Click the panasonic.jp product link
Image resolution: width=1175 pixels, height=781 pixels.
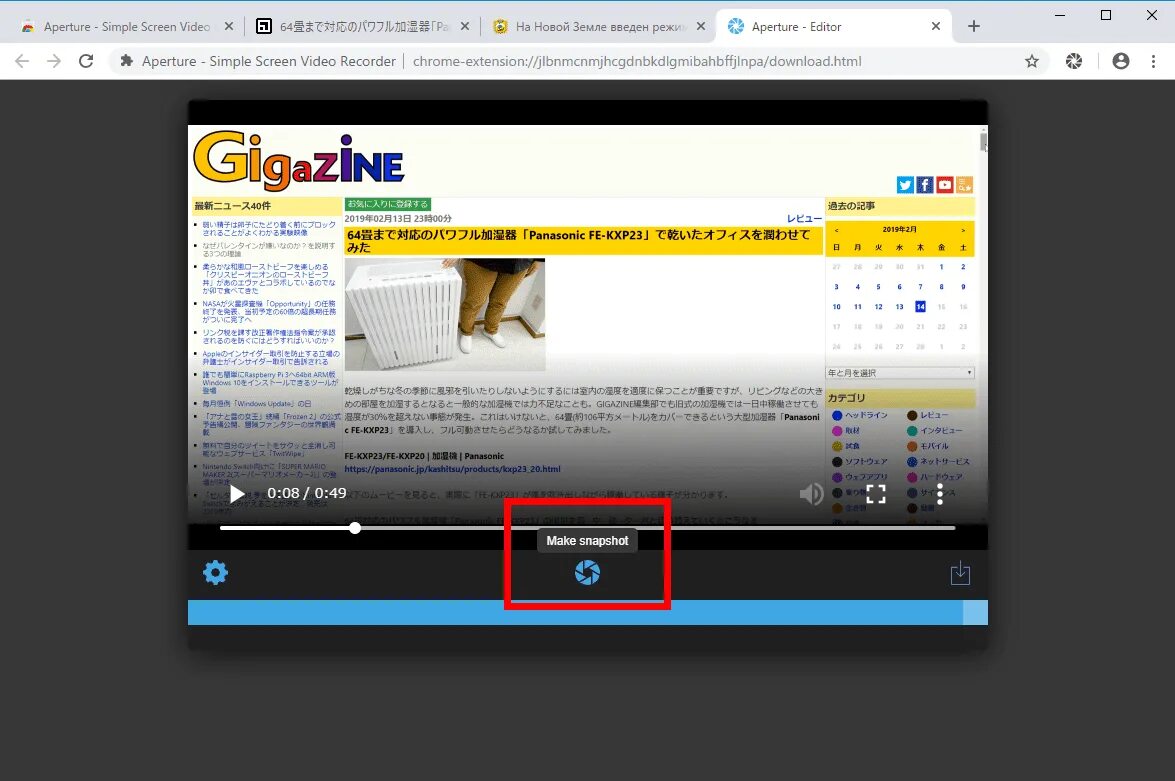[452, 469]
